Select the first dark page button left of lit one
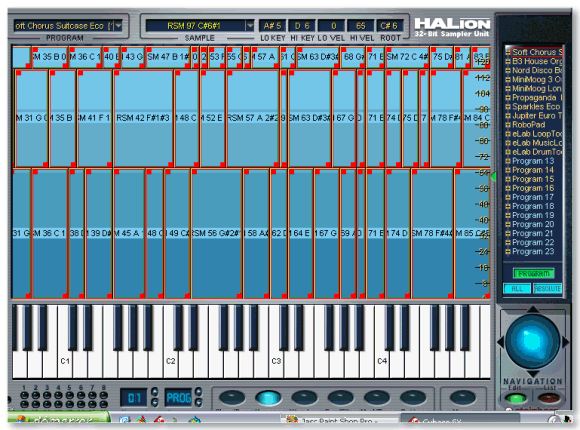The width and height of the screenshot is (580, 430). (232, 398)
